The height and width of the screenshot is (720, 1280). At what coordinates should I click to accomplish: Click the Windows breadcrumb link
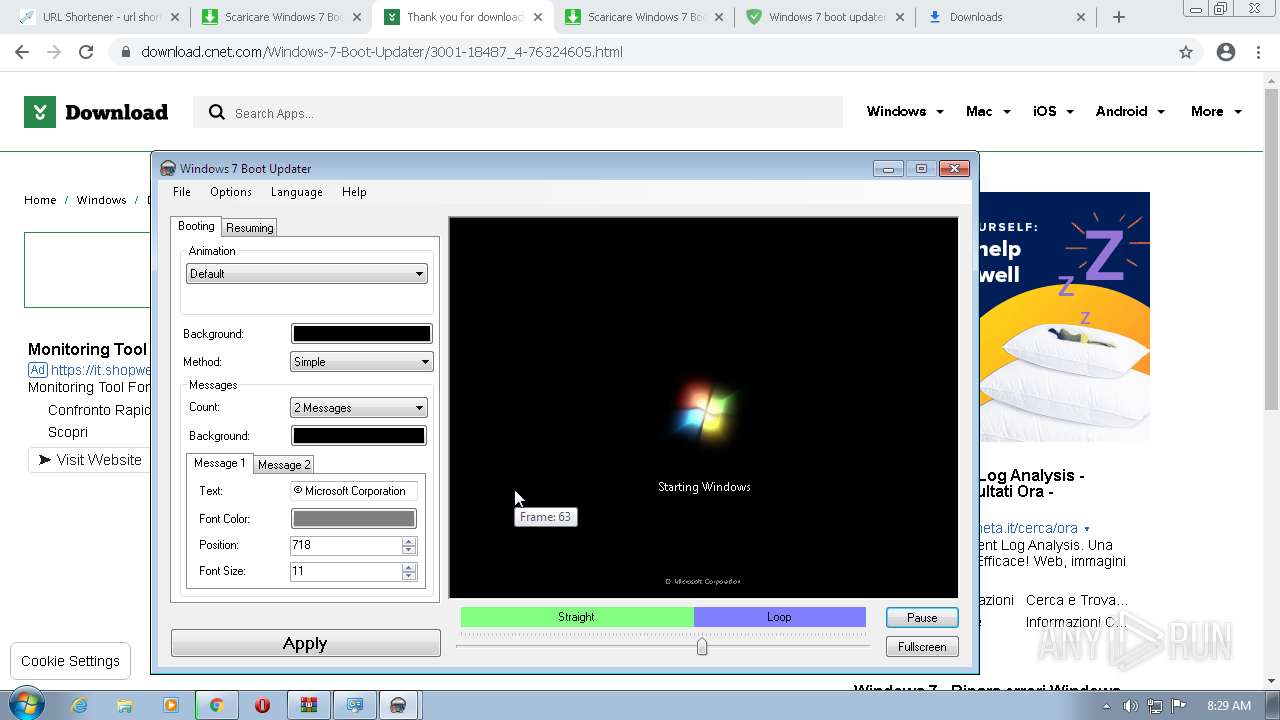(101, 200)
